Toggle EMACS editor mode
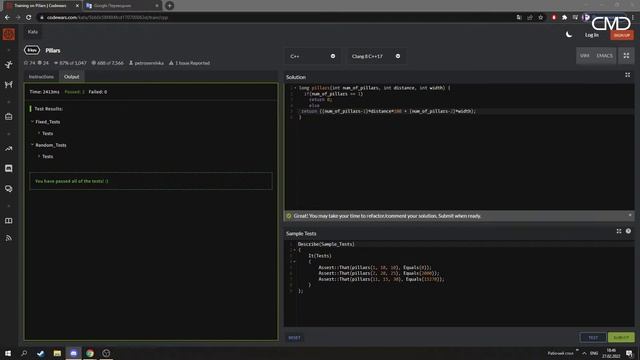This screenshot has width=640, height=360. click(x=604, y=56)
